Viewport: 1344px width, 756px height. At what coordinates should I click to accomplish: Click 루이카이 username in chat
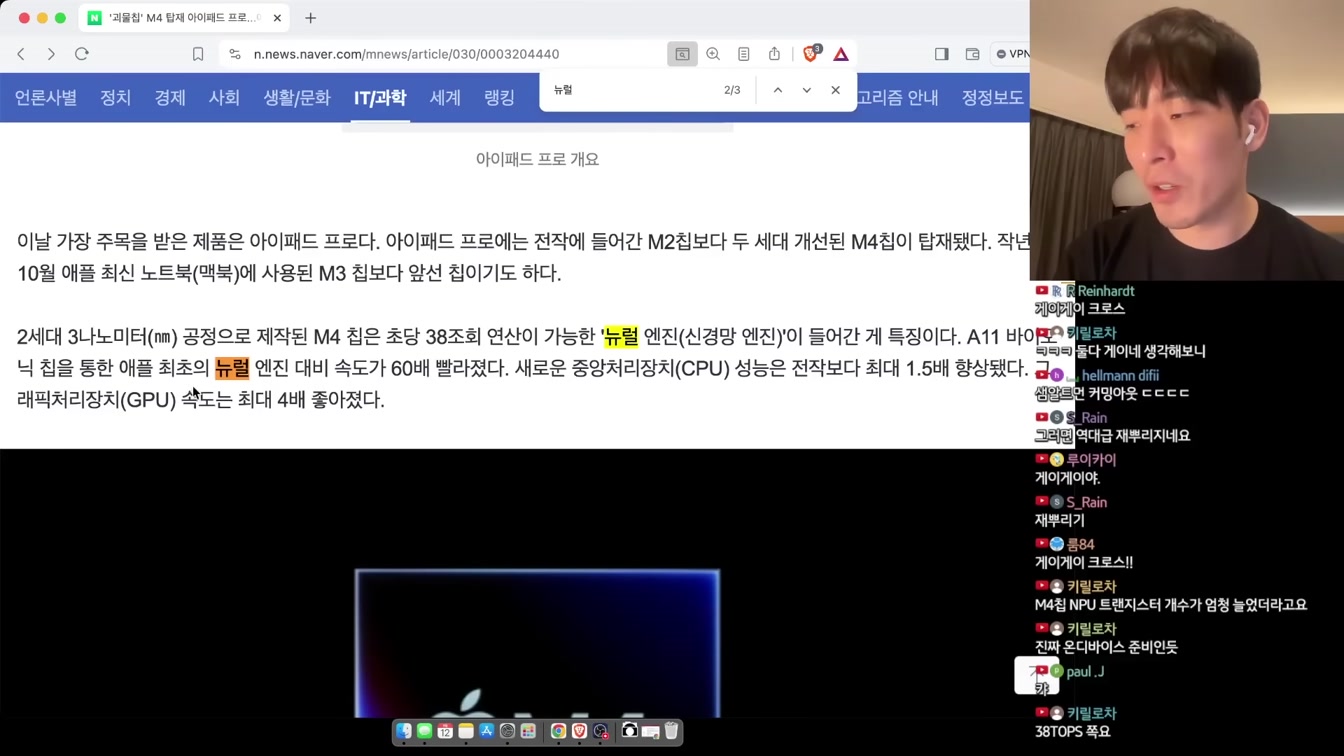1091,460
